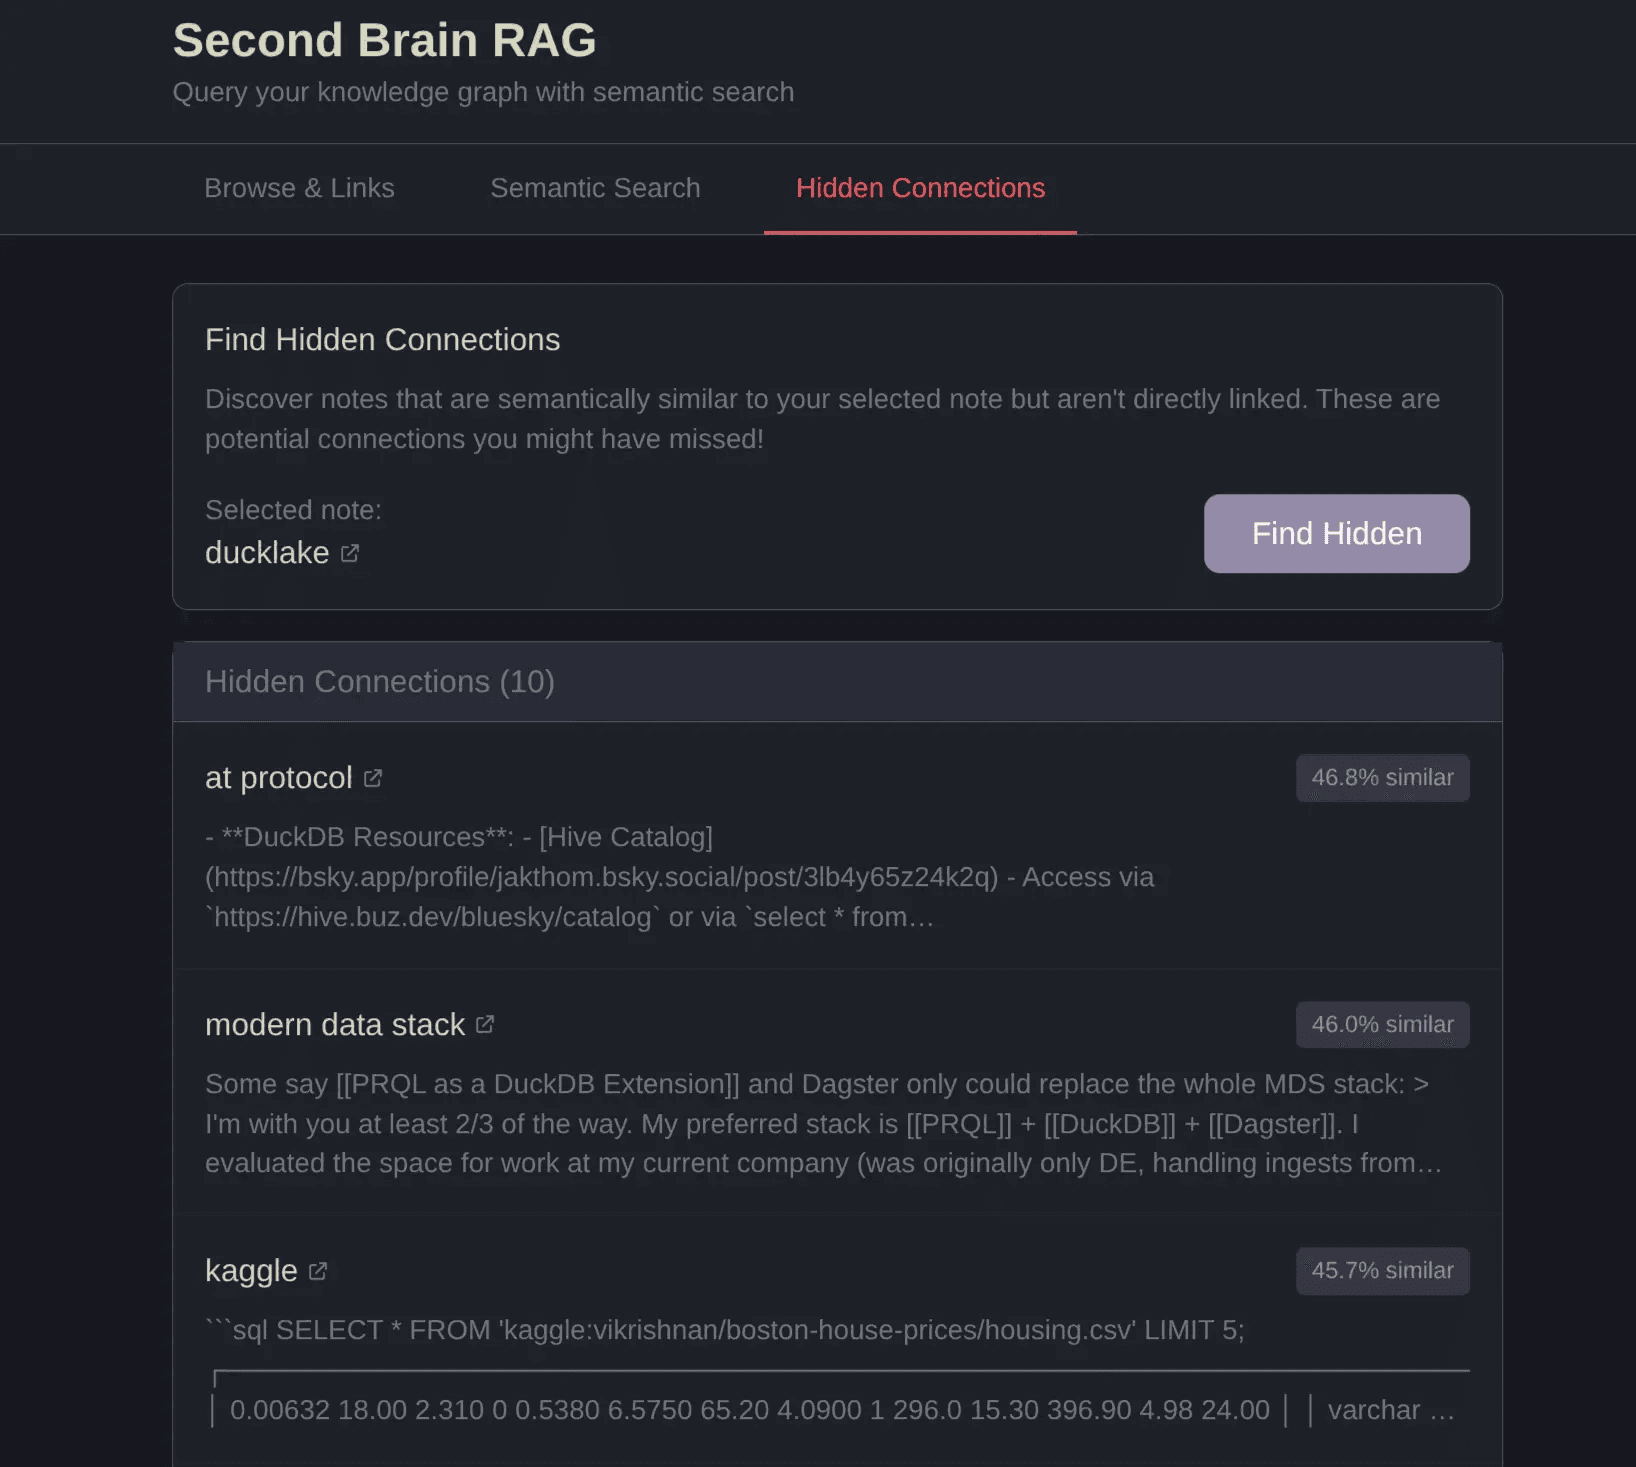Click the 45.7% similar badge
The width and height of the screenshot is (1636, 1467).
pos(1382,1271)
